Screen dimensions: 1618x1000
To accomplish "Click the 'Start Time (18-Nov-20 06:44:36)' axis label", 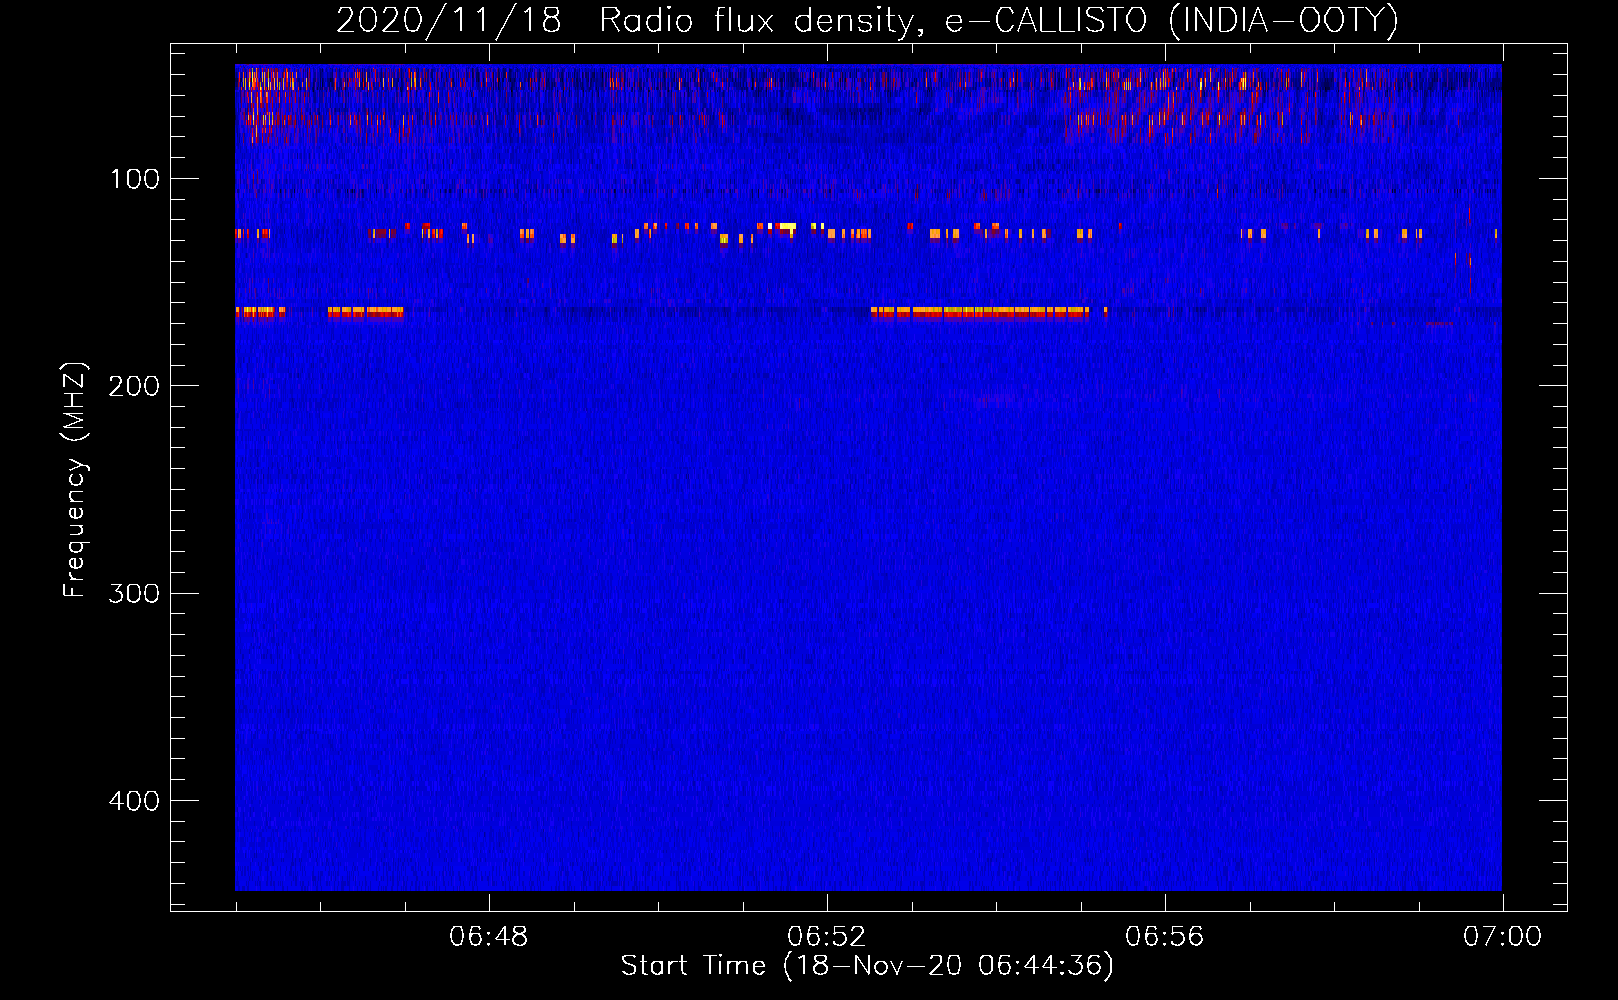I will click(x=867, y=966).
